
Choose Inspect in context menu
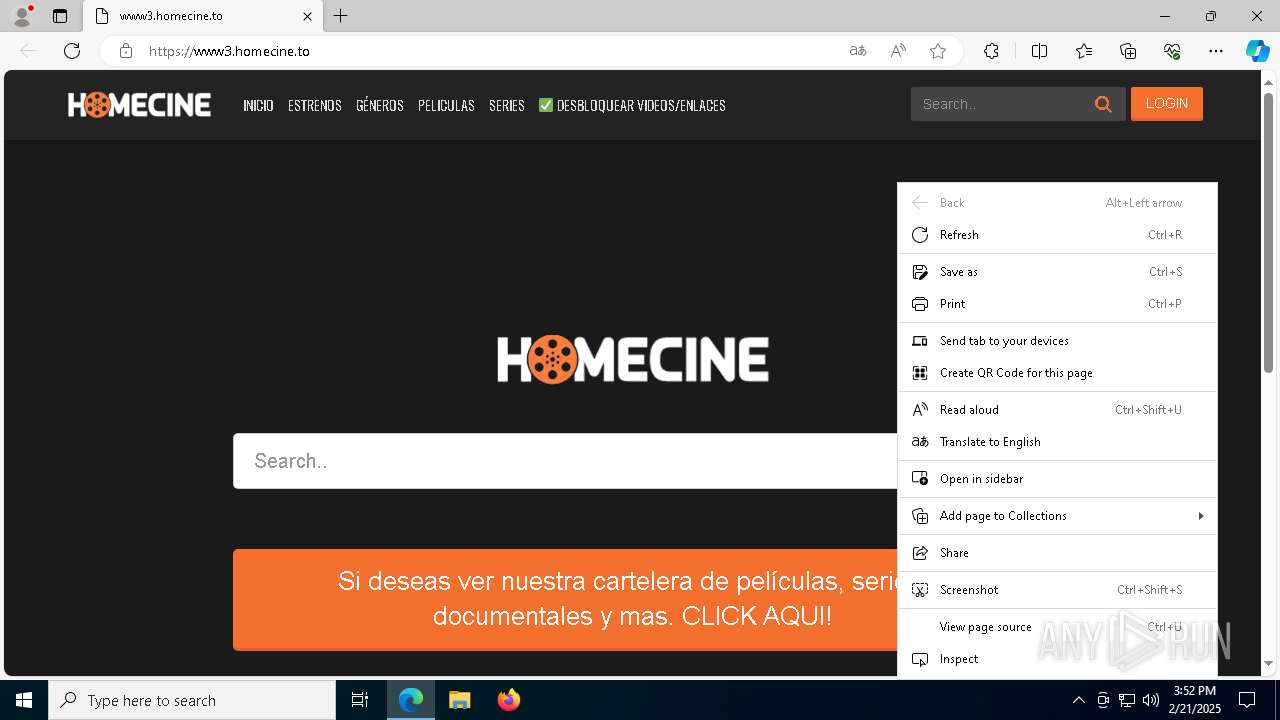(1057, 659)
